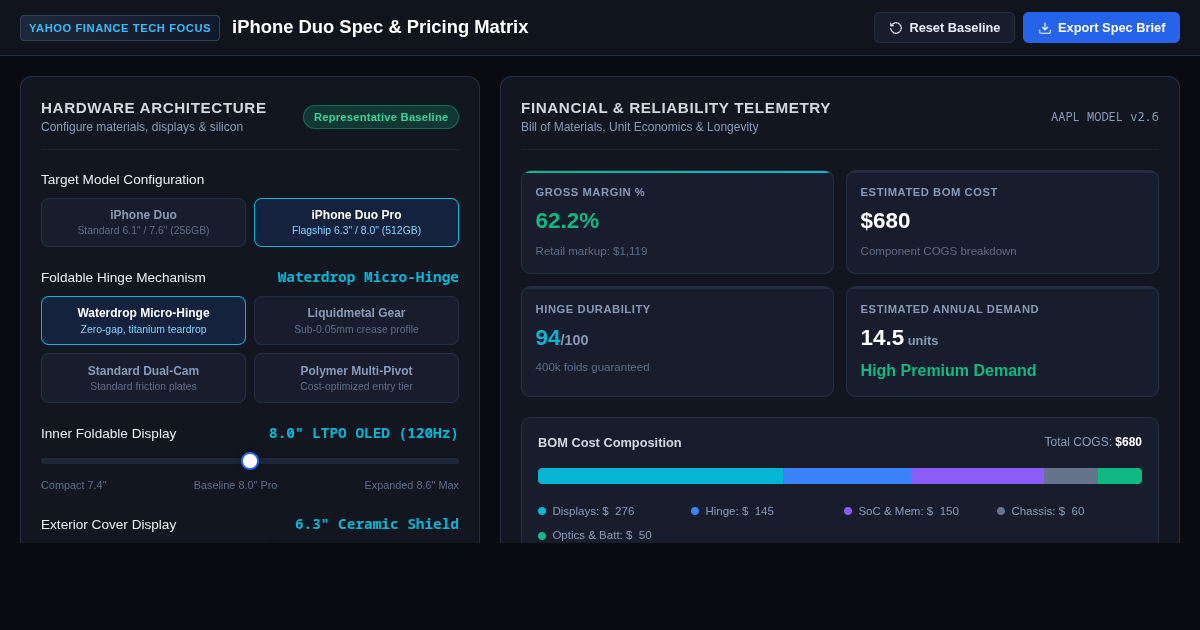The height and width of the screenshot is (630, 1200).
Task: Click the SoC & Mem: $ 150 legend entry
Action: 901,511
